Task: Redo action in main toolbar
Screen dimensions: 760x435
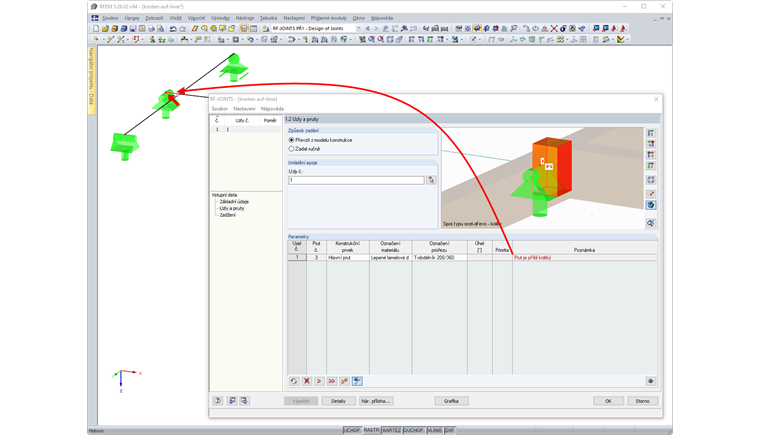Action: pos(182,29)
